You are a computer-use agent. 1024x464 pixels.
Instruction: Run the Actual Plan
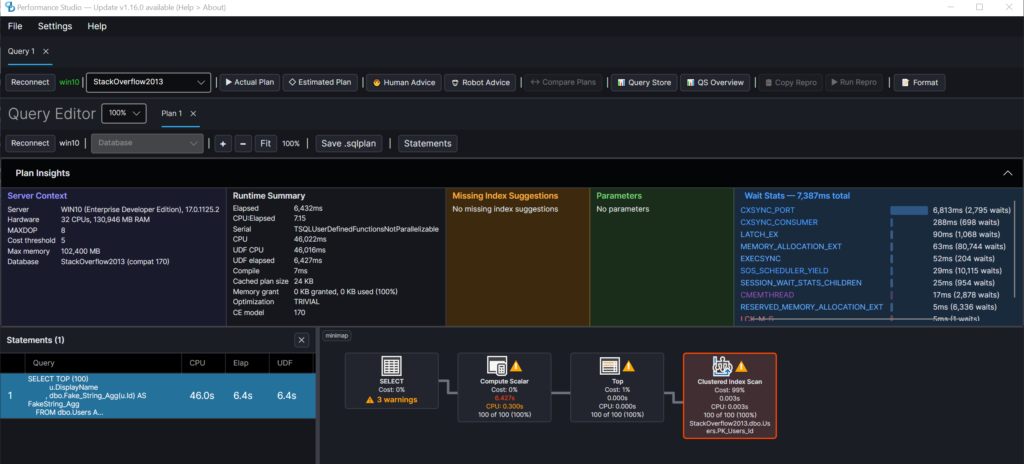(x=249, y=82)
